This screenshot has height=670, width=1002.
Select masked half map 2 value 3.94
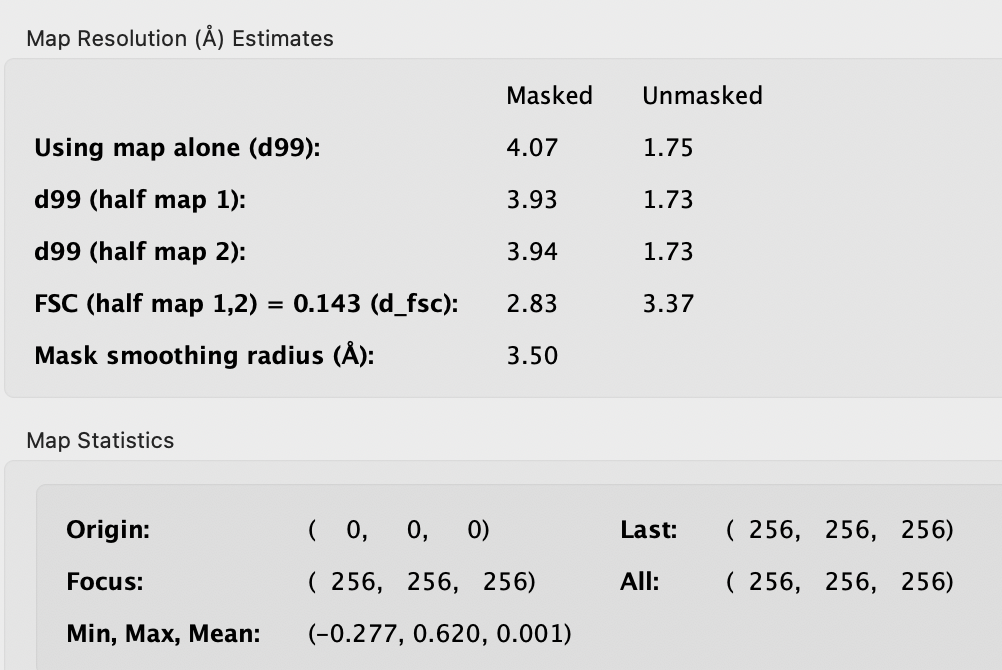tap(532, 252)
